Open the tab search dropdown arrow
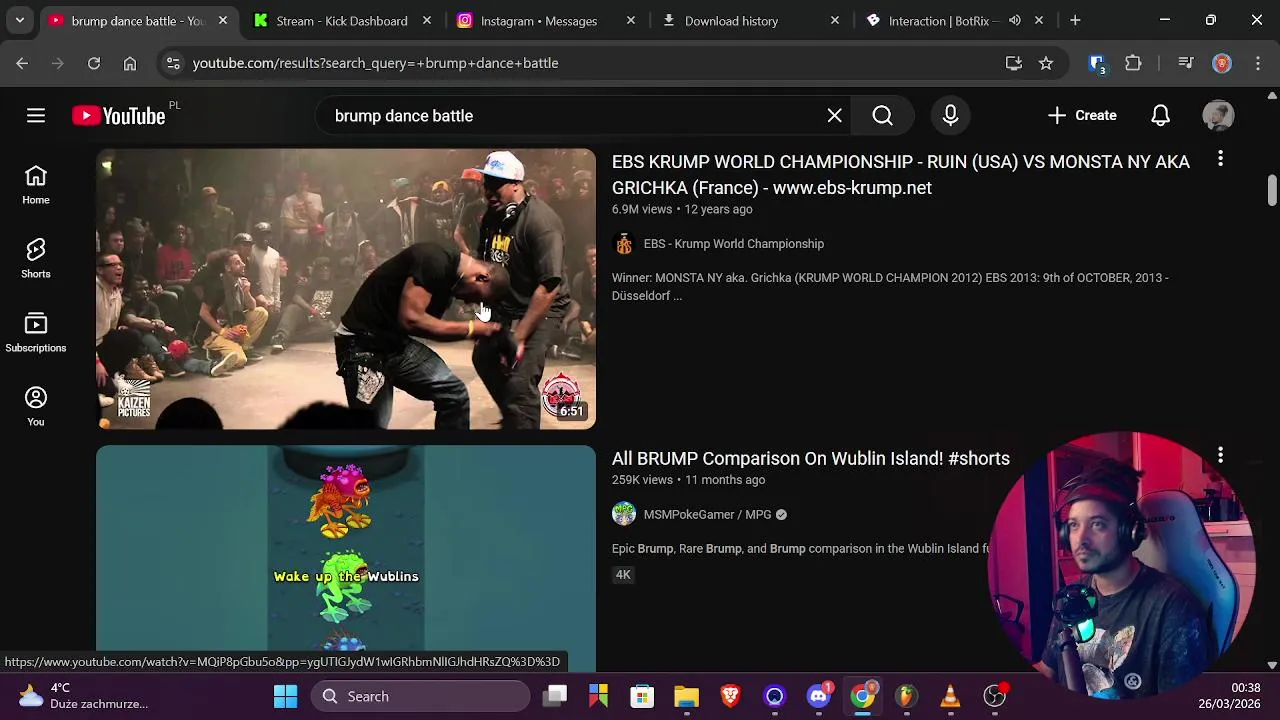 coord(19,20)
